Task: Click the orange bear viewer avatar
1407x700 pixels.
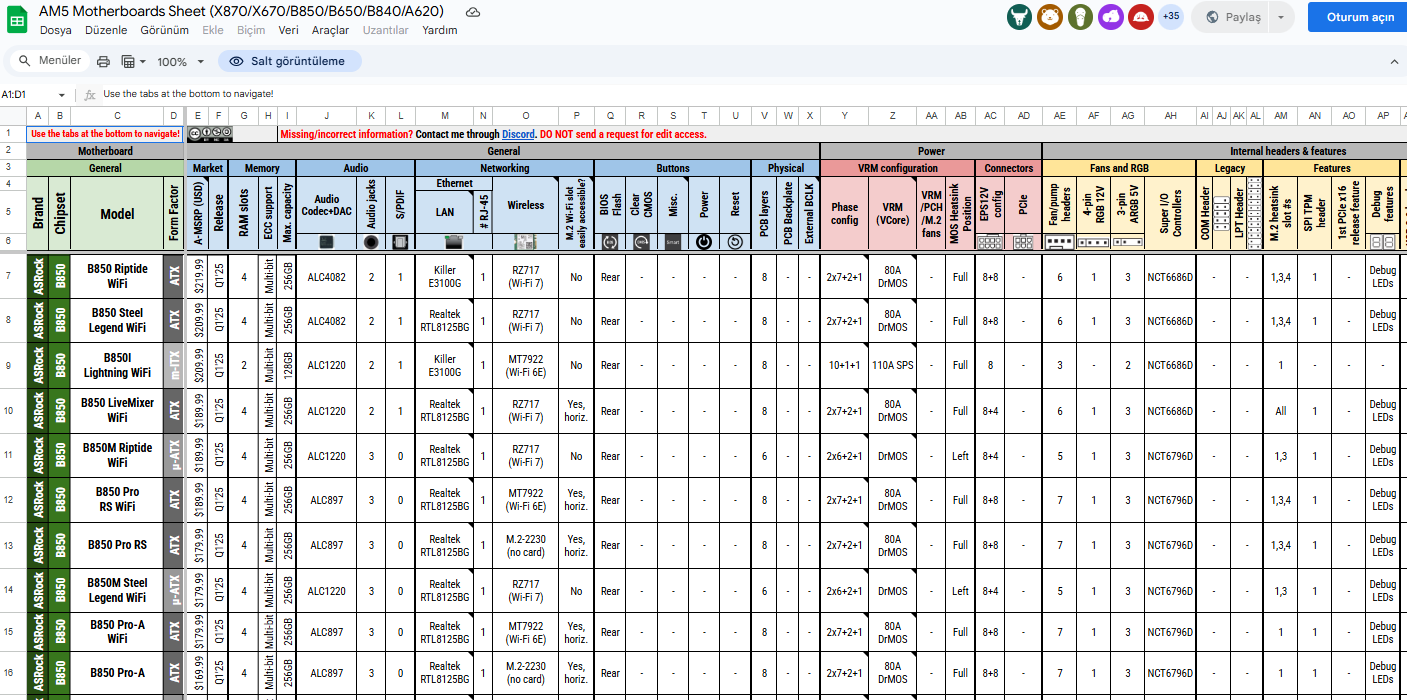Action: click(x=1049, y=17)
